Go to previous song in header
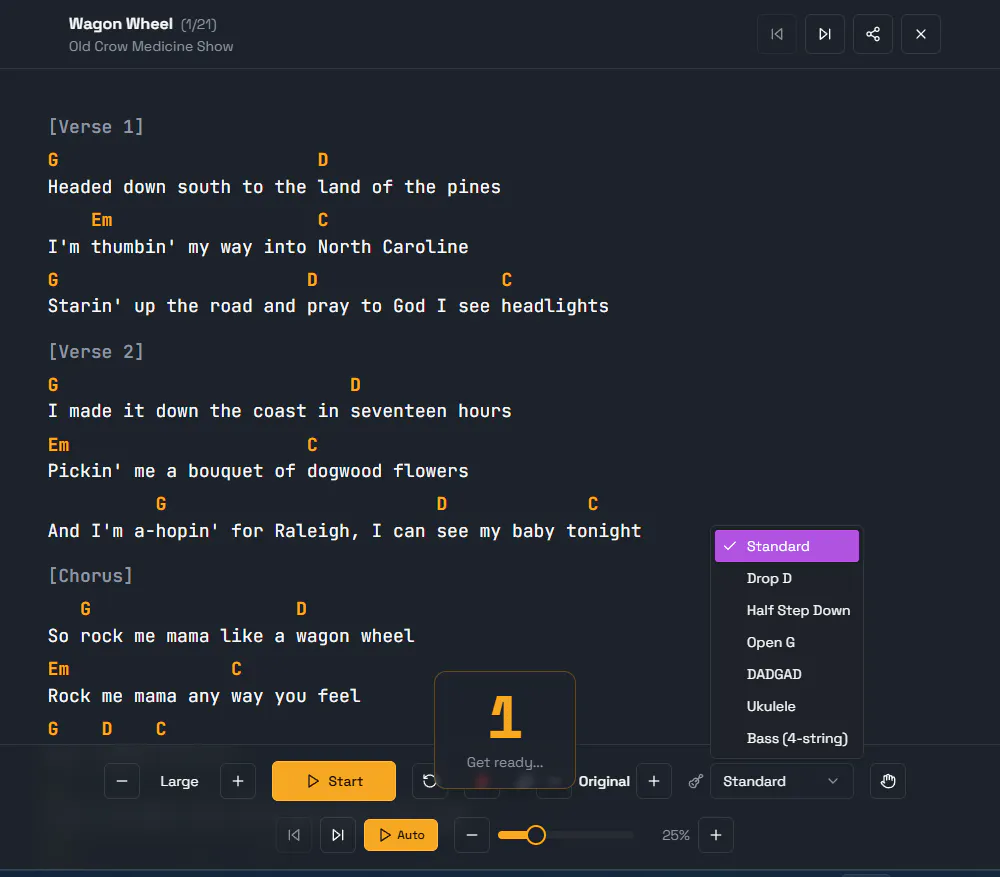This screenshot has height=877, width=1000. (x=776, y=34)
